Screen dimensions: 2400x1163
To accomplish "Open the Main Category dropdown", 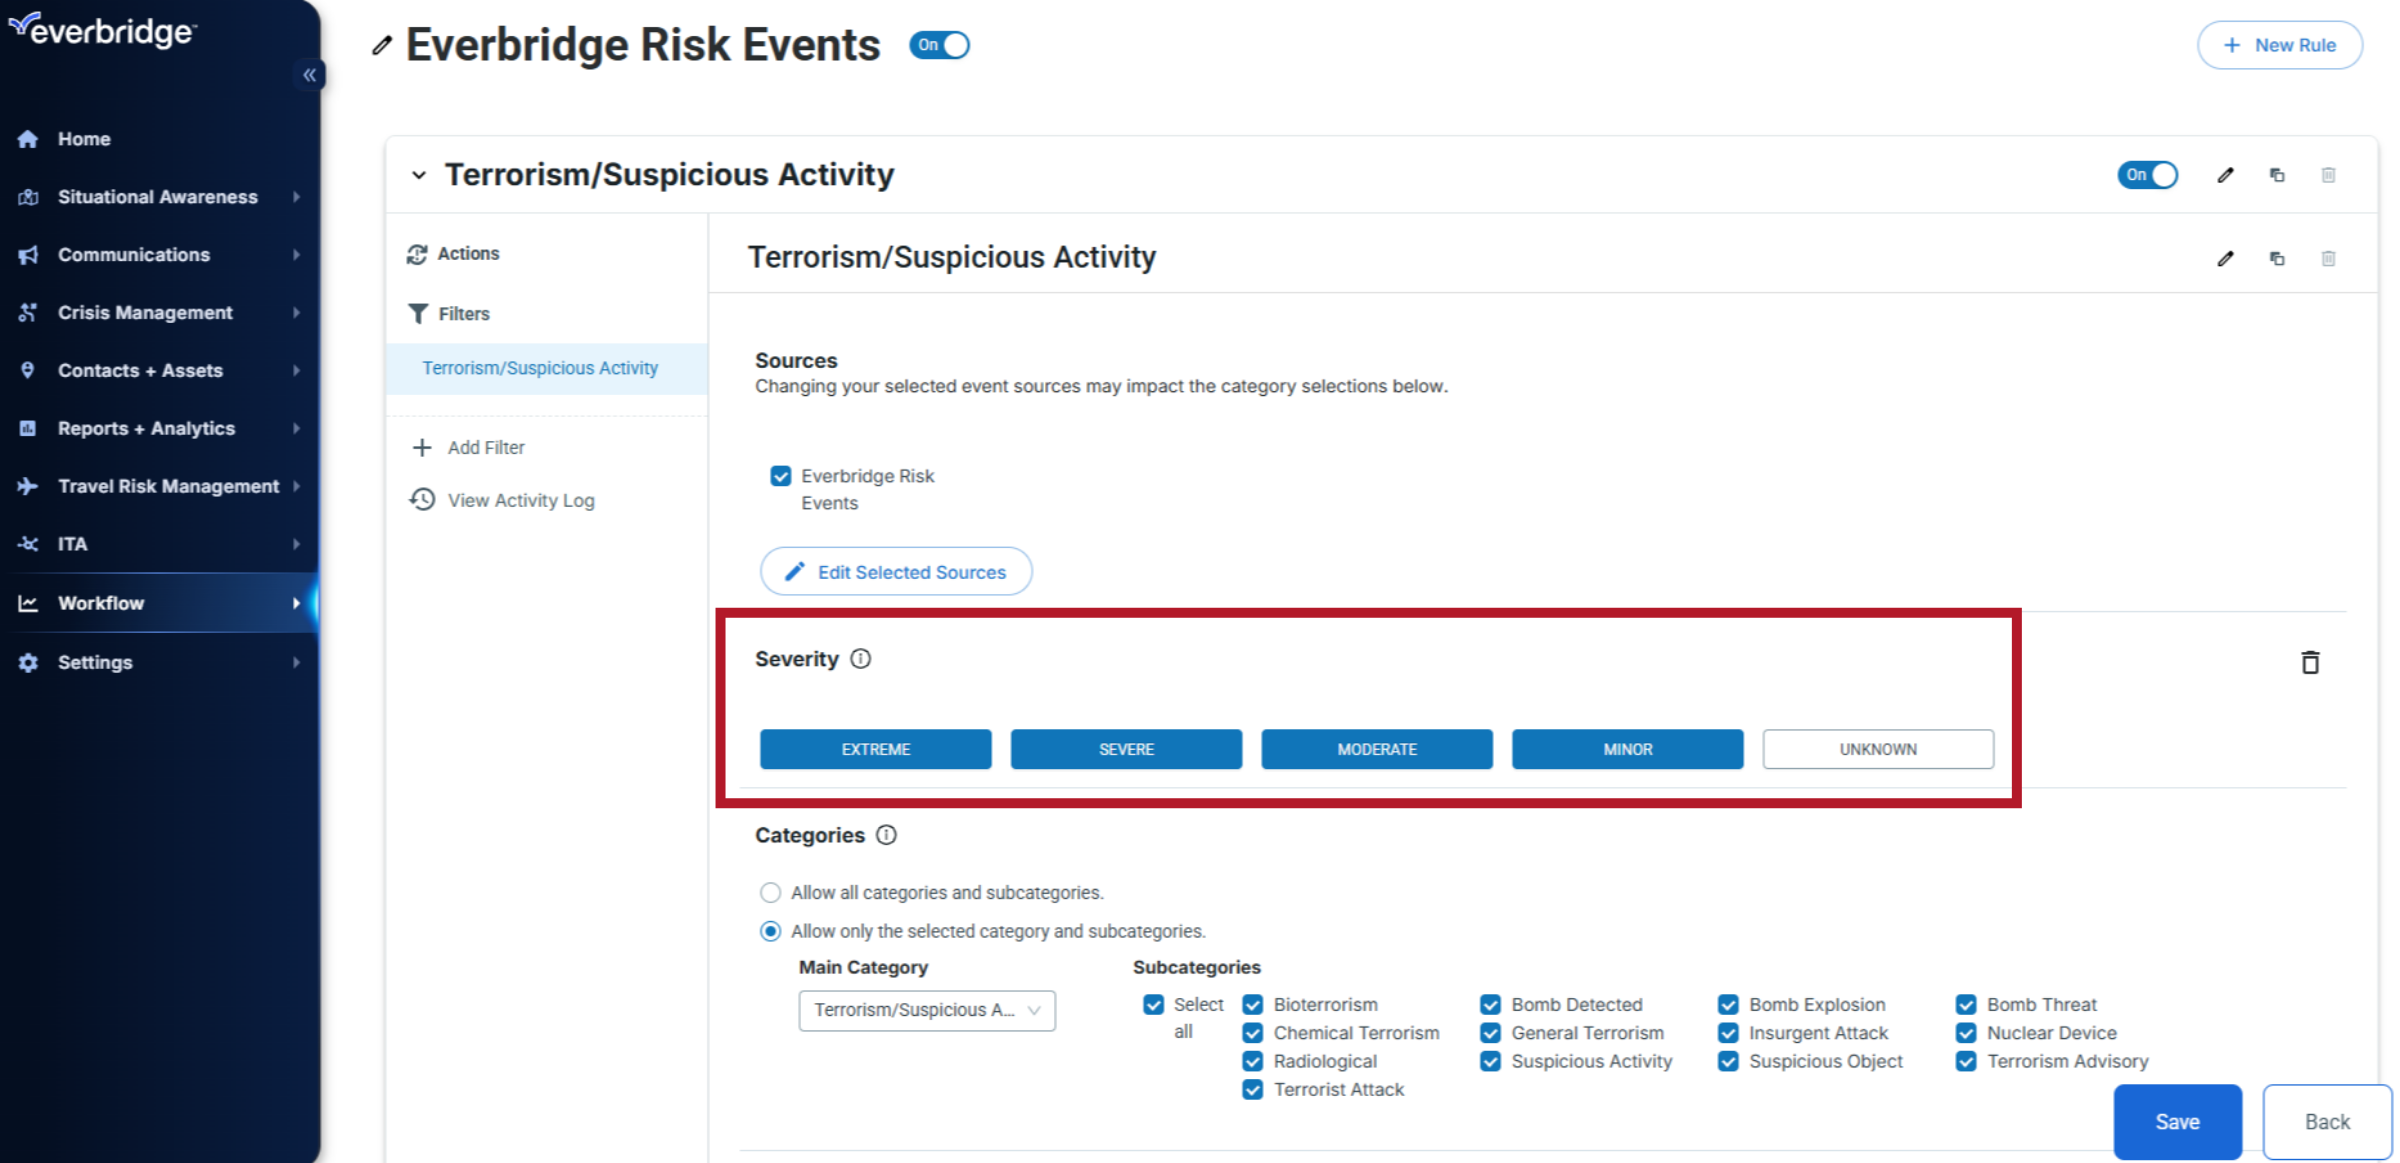I will pyautogui.click(x=926, y=1010).
